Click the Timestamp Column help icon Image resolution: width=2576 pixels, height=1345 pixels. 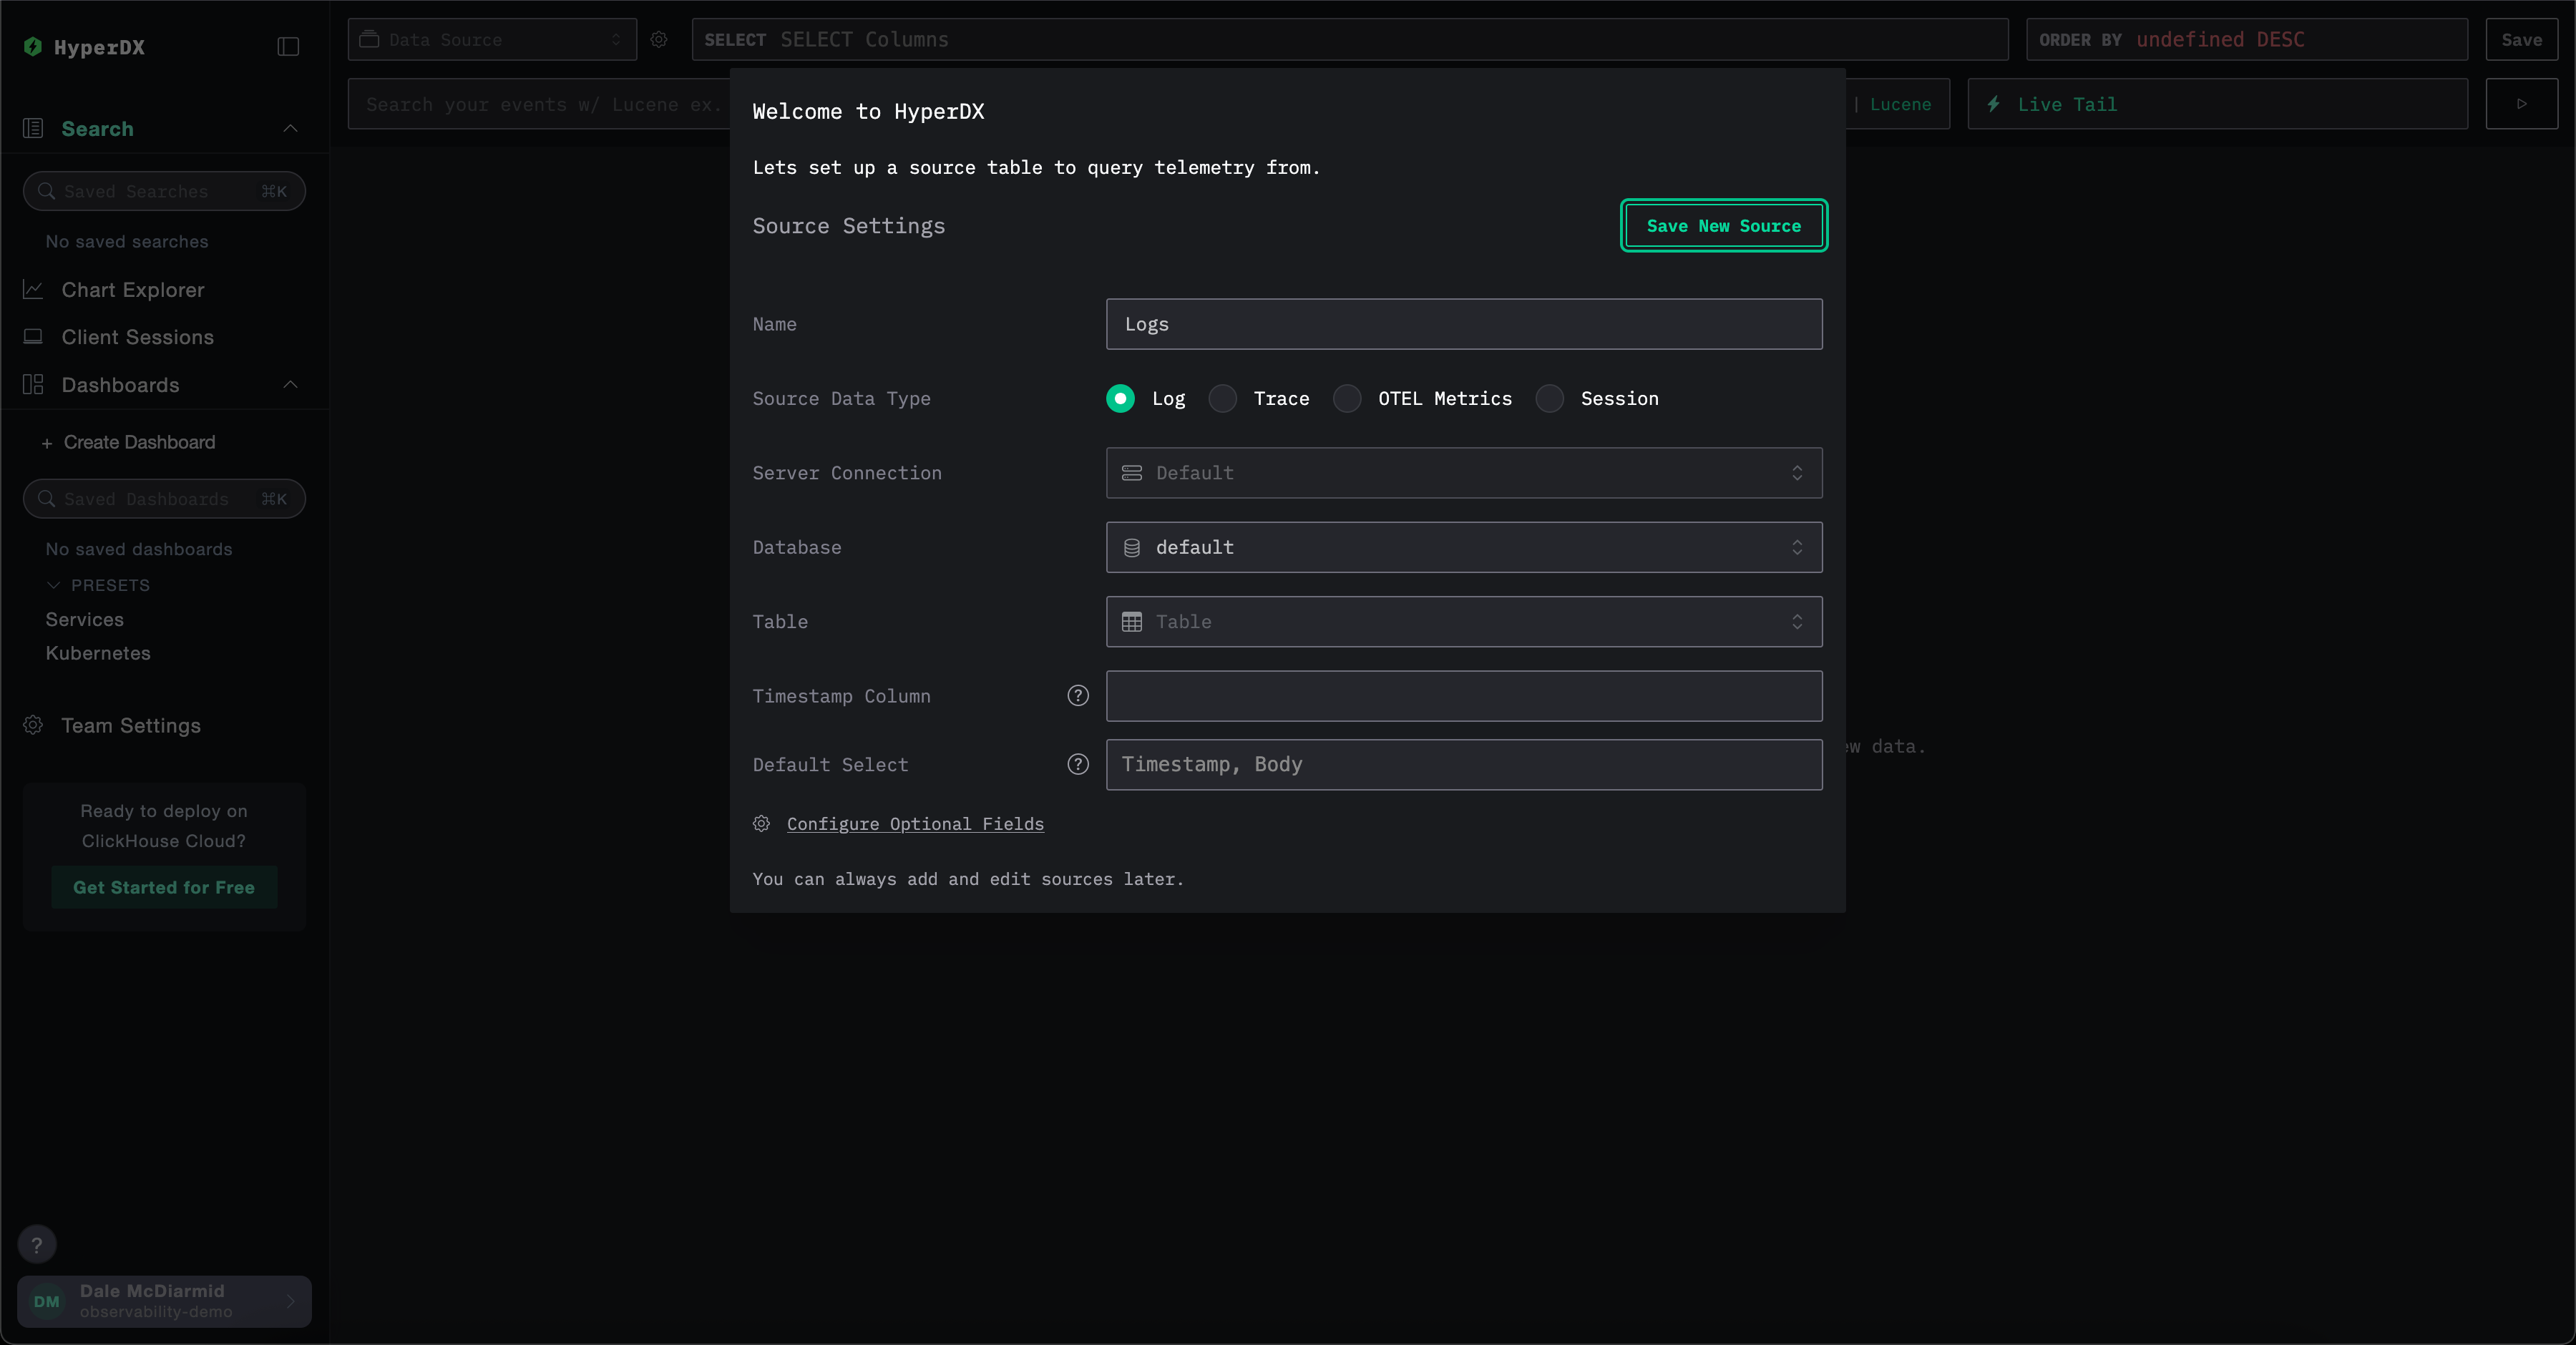[1078, 696]
